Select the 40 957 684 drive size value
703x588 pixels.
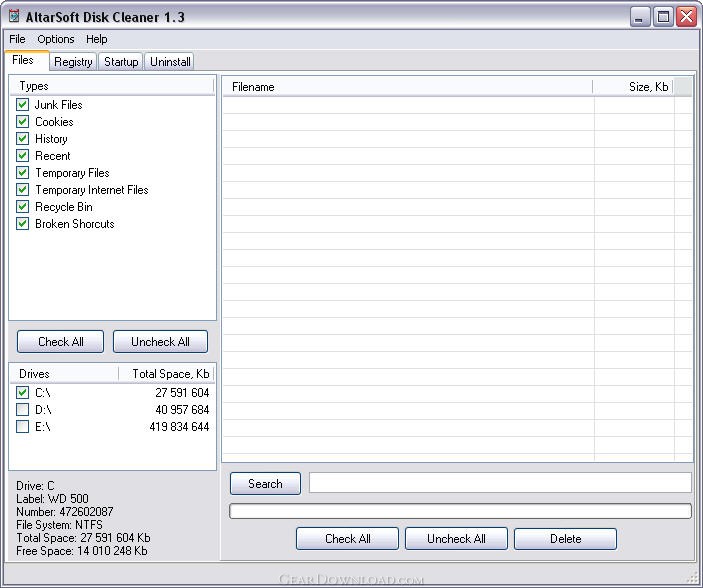(182, 409)
